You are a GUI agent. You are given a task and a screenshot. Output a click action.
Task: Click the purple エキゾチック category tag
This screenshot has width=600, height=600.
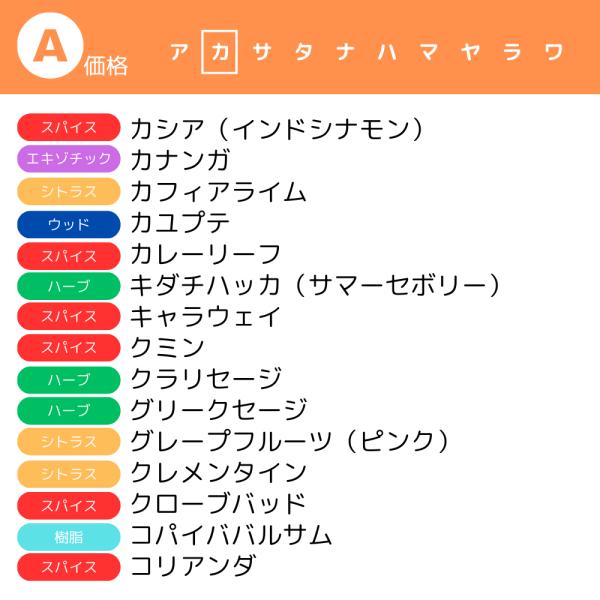point(69,159)
